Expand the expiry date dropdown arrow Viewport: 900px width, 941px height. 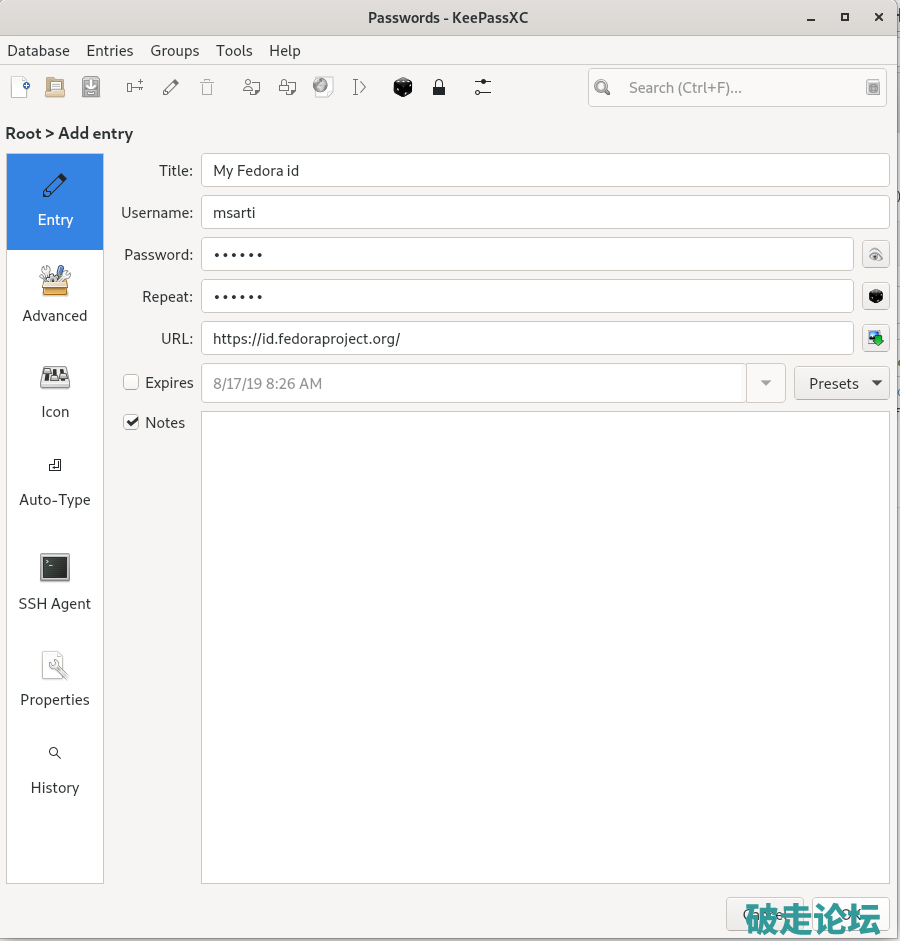(x=766, y=383)
